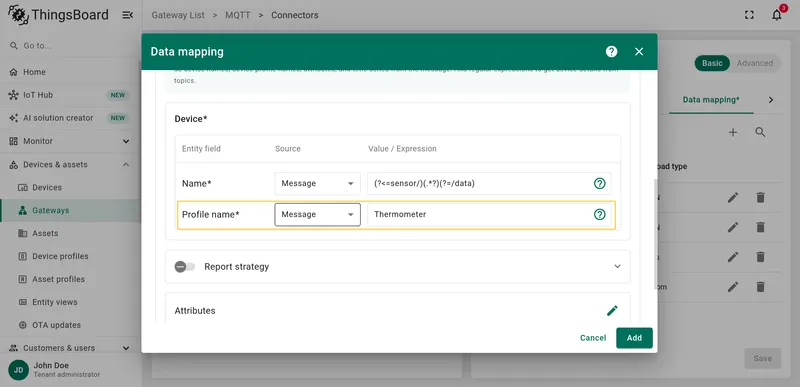Open IoT Hub menu item
This screenshot has width=800, height=387.
point(70,95)
